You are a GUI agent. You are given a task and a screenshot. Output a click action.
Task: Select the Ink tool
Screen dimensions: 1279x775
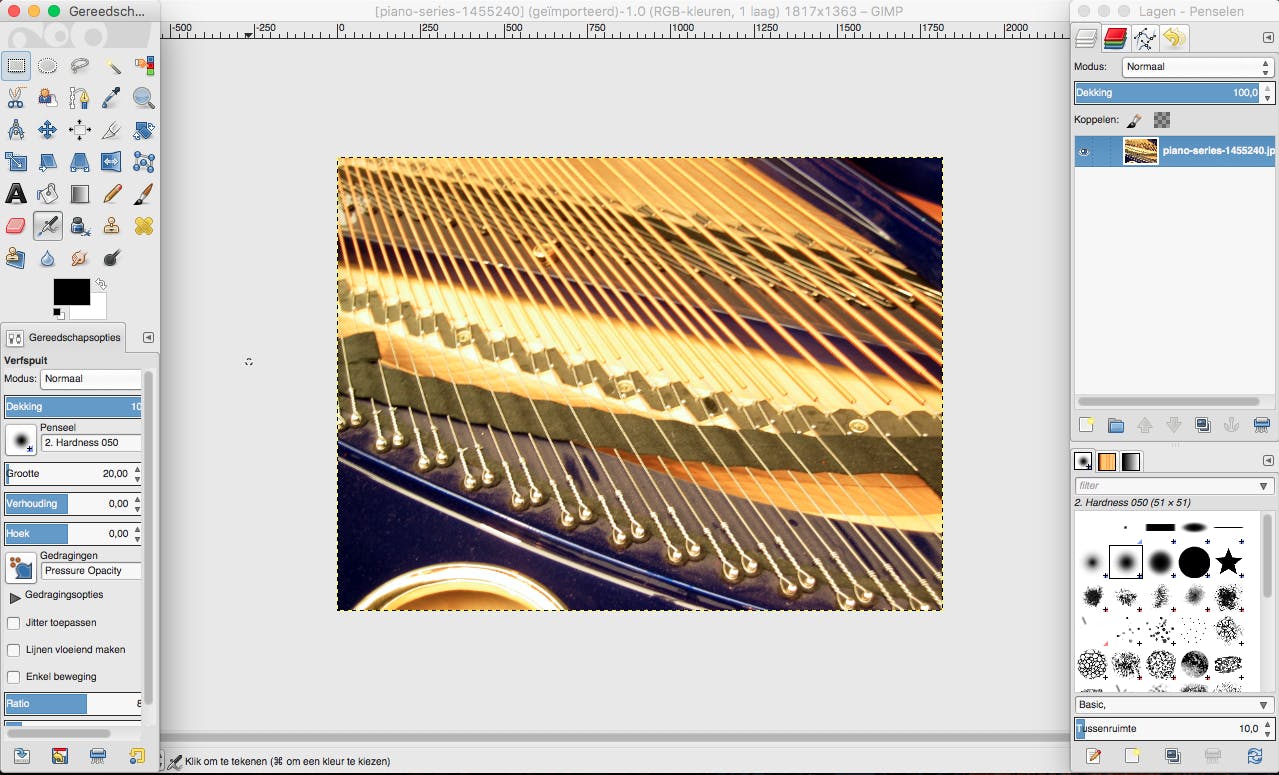(x=80, y=226)
